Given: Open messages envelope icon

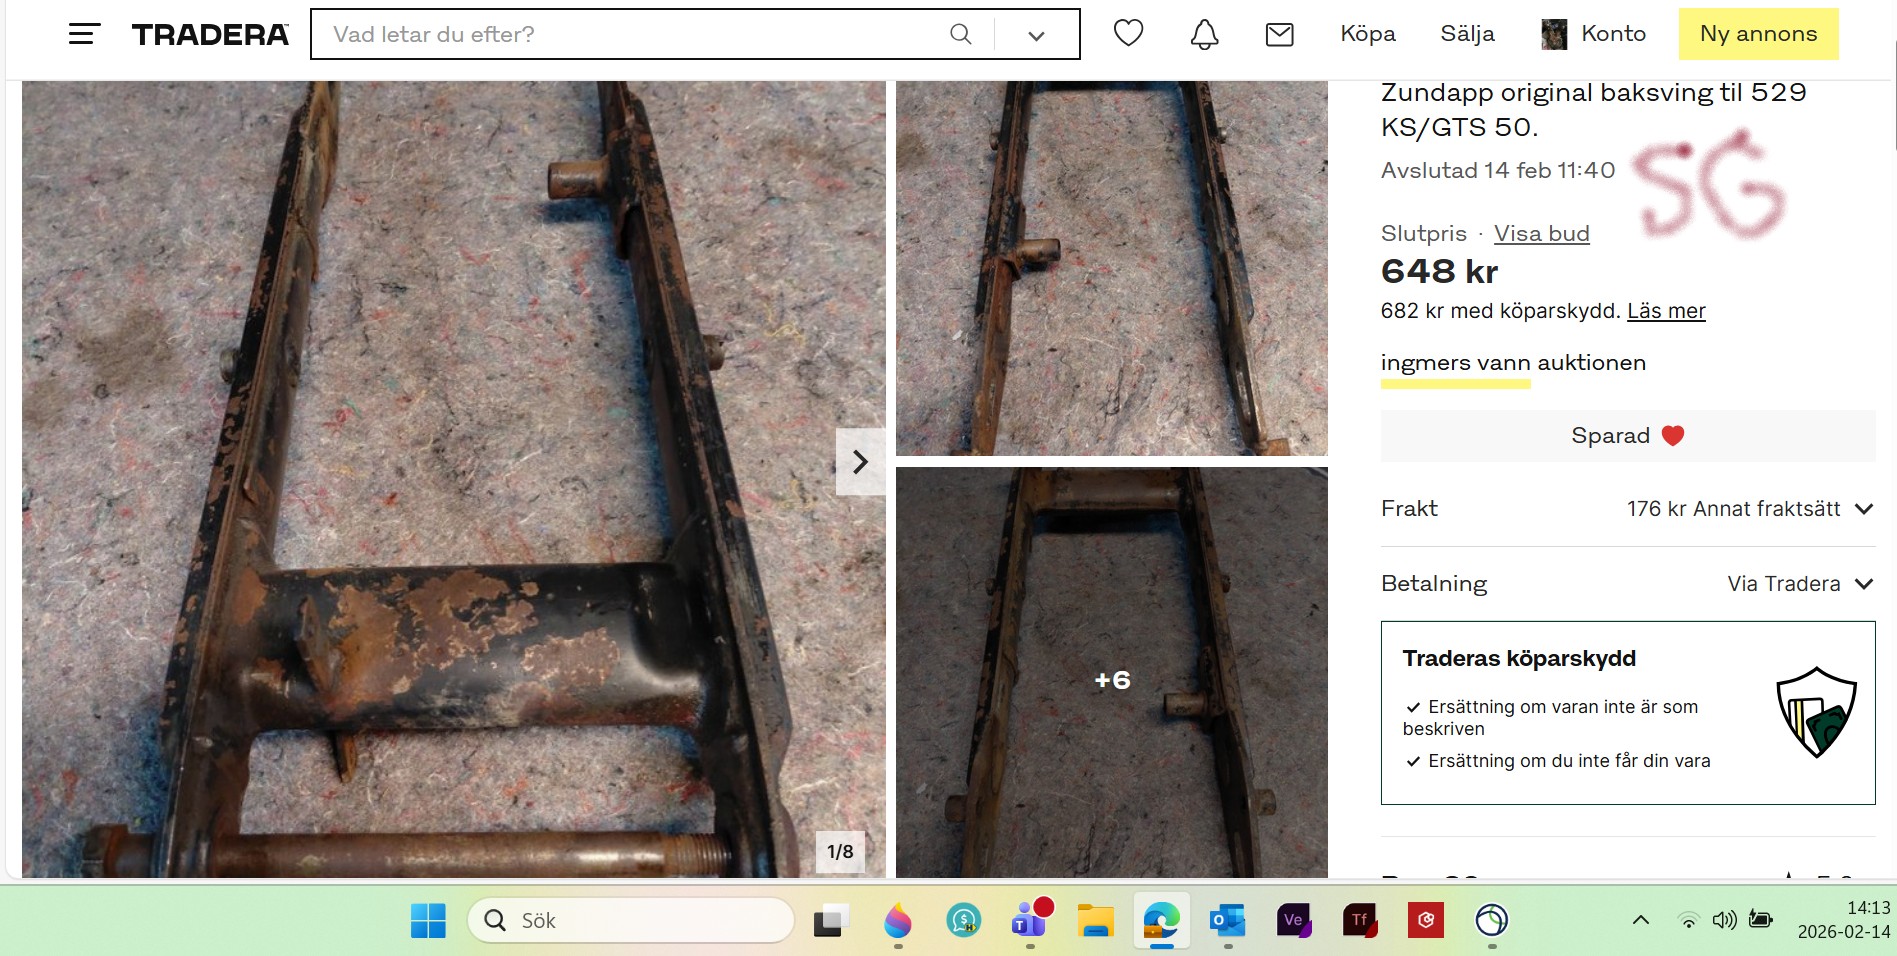Looking at the screenshot, I should 1279,35.
